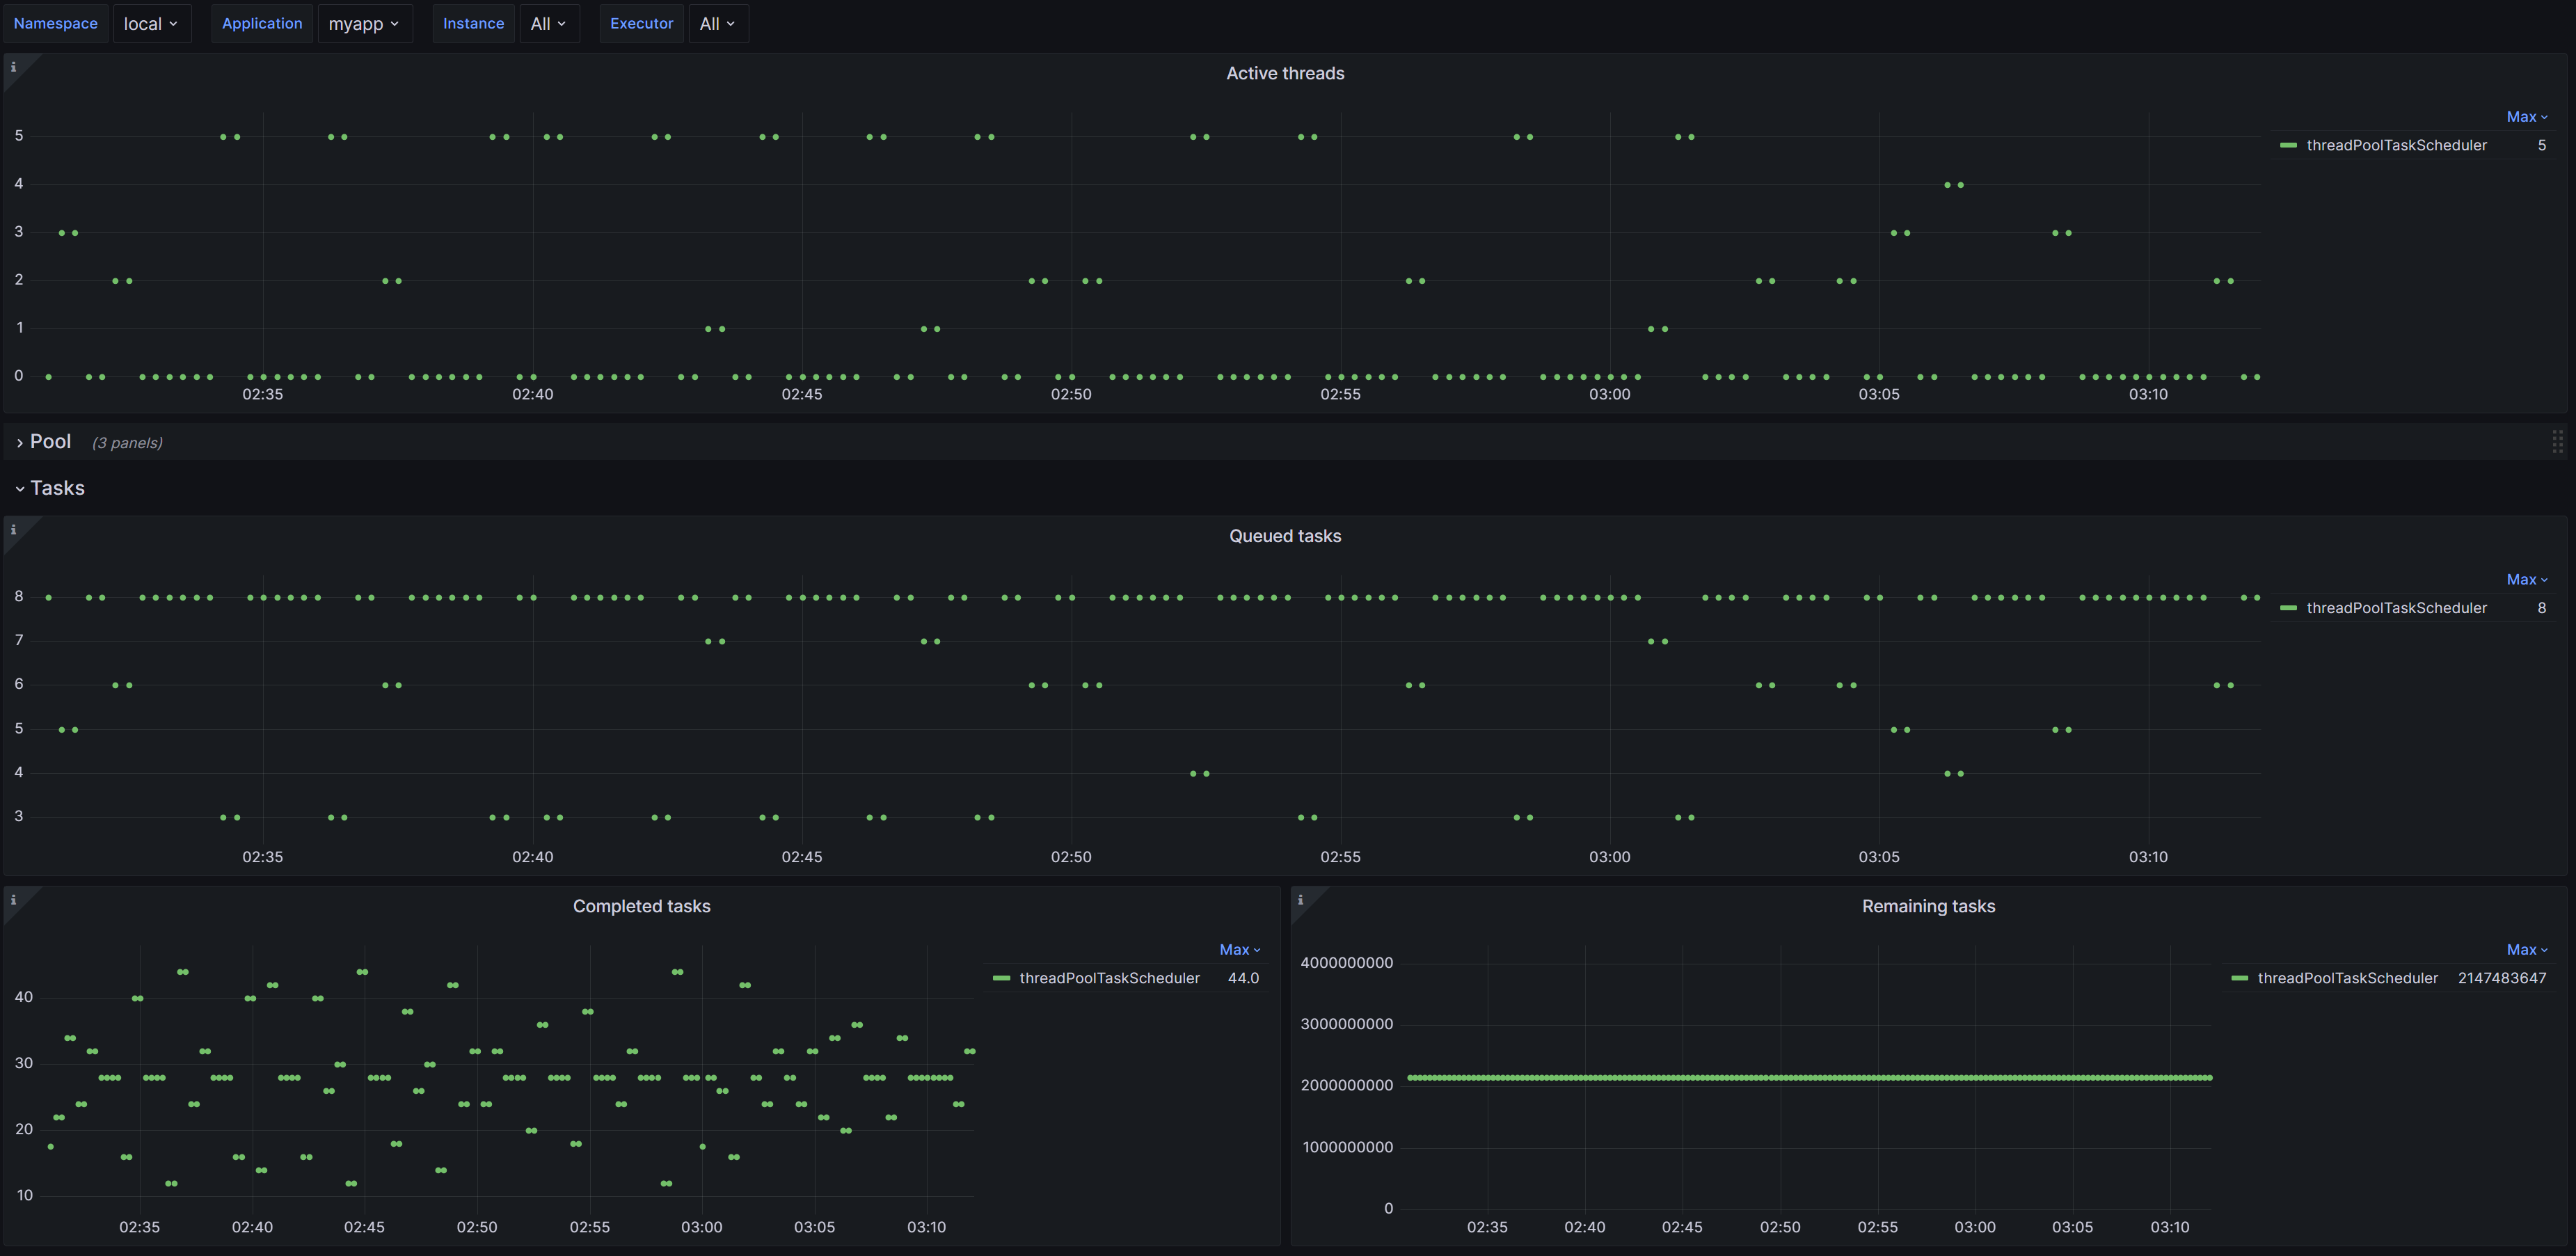Sort Active threads legend by Max
The image size is (2576, 1256).
(x=2526, y=117)
